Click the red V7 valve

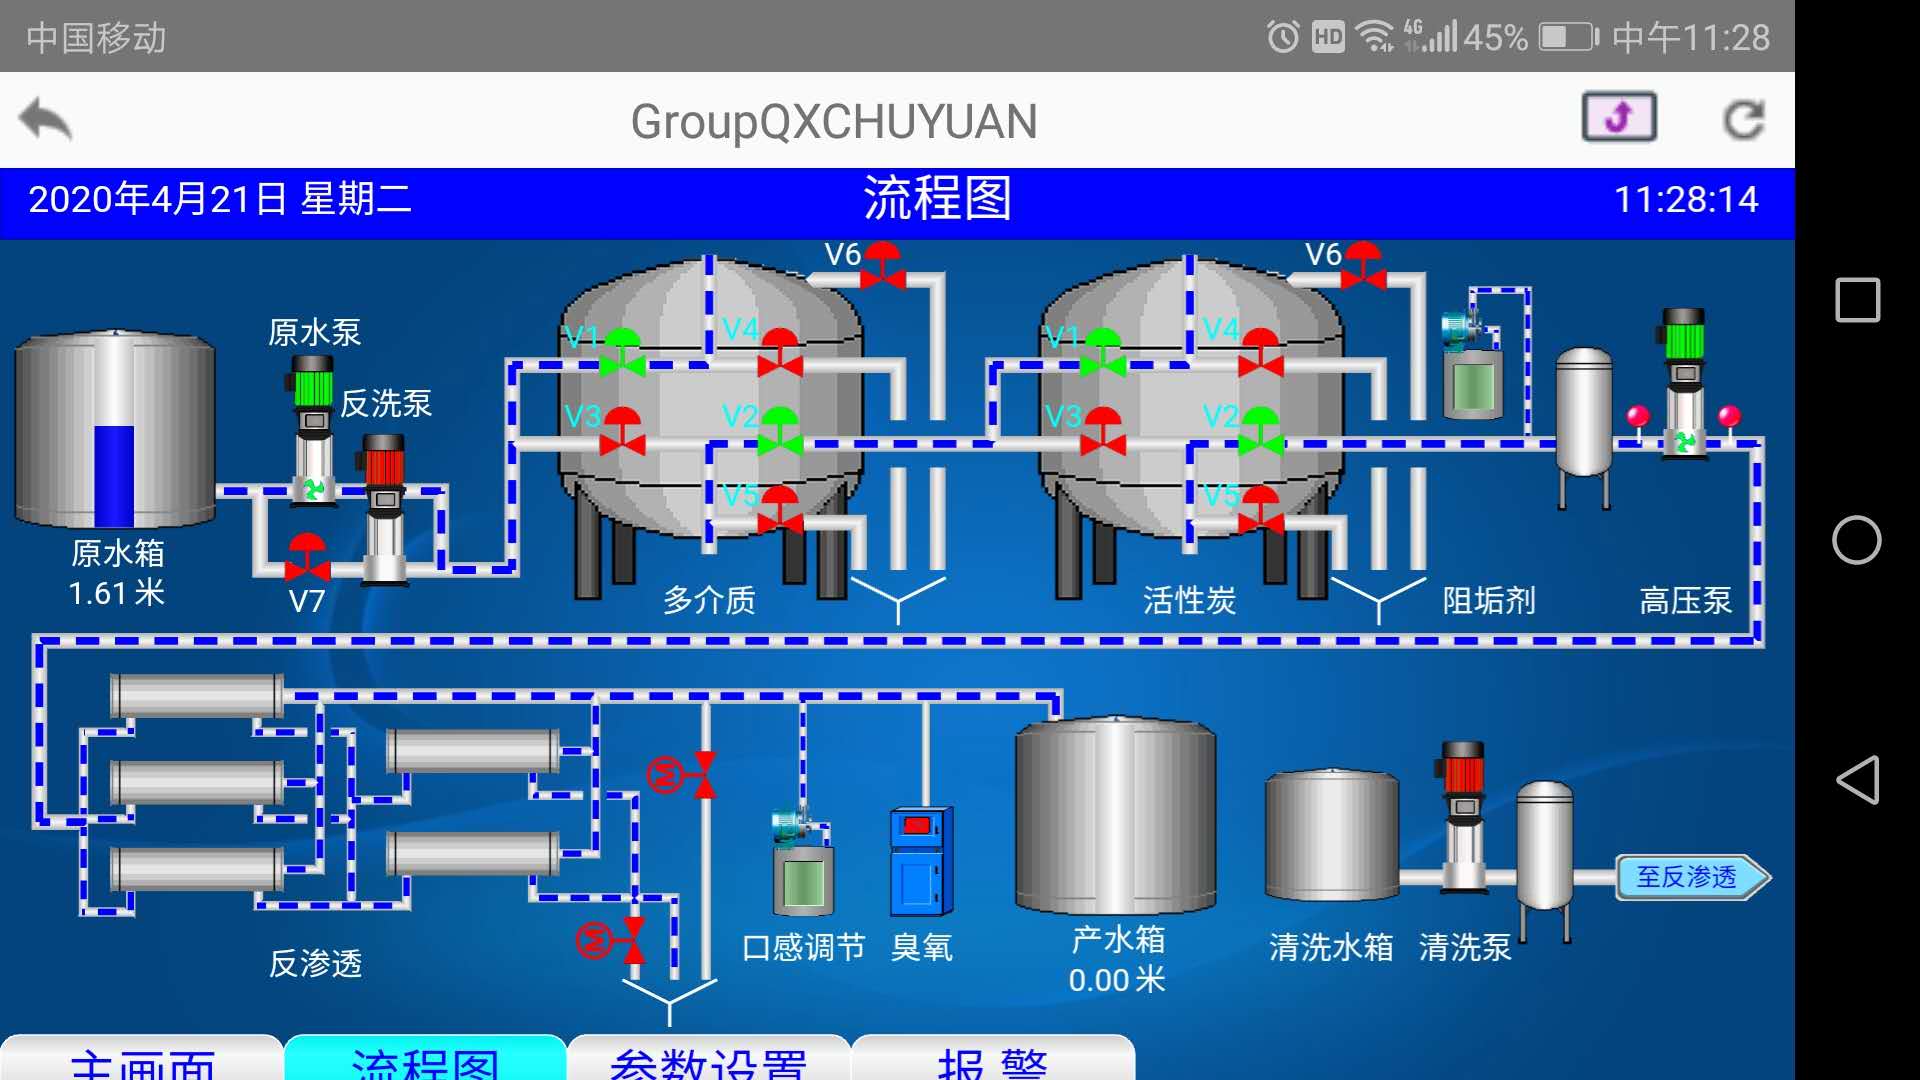tap(307, 558)
